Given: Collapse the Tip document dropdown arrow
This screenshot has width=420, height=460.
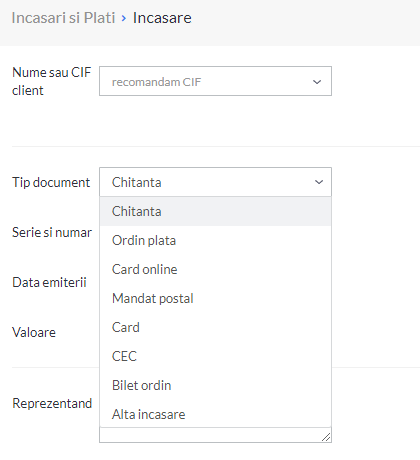Looking at the screenshot, I should coord(319,182).
